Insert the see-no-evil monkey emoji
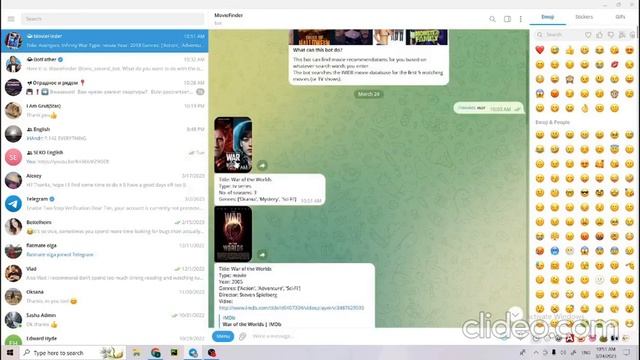 click(570, 79)
